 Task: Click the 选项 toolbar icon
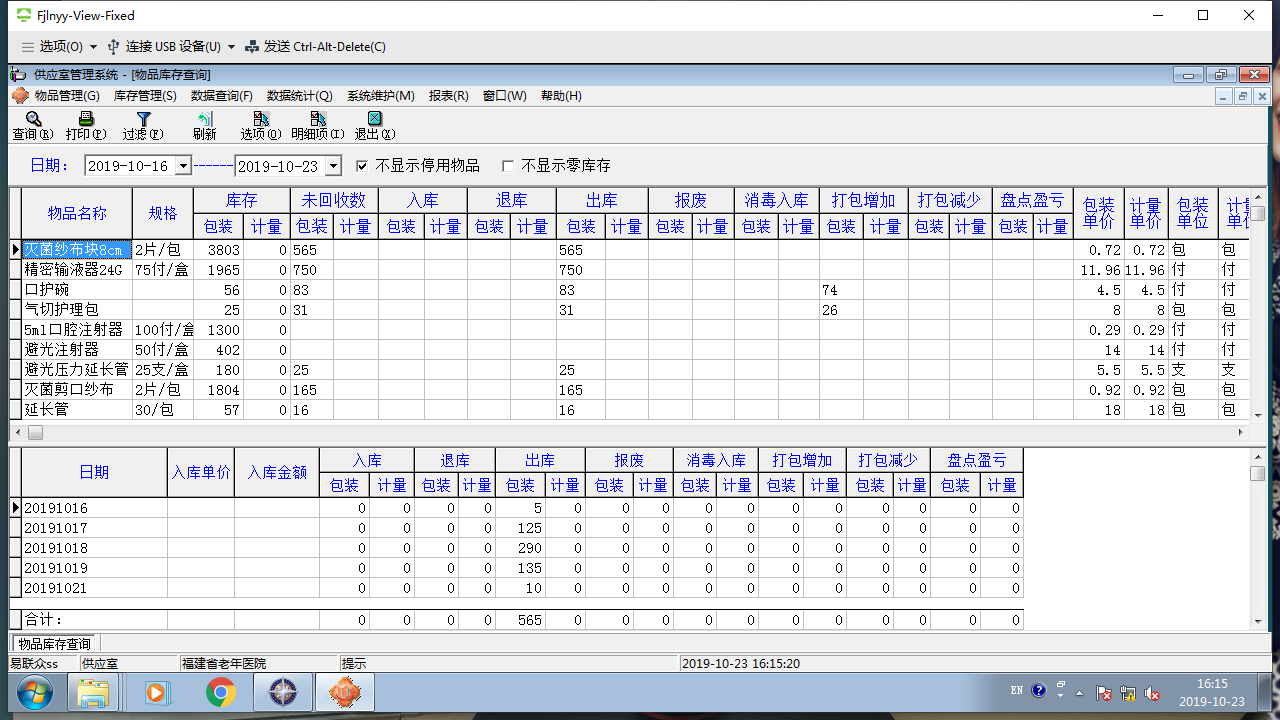[261, 119]
